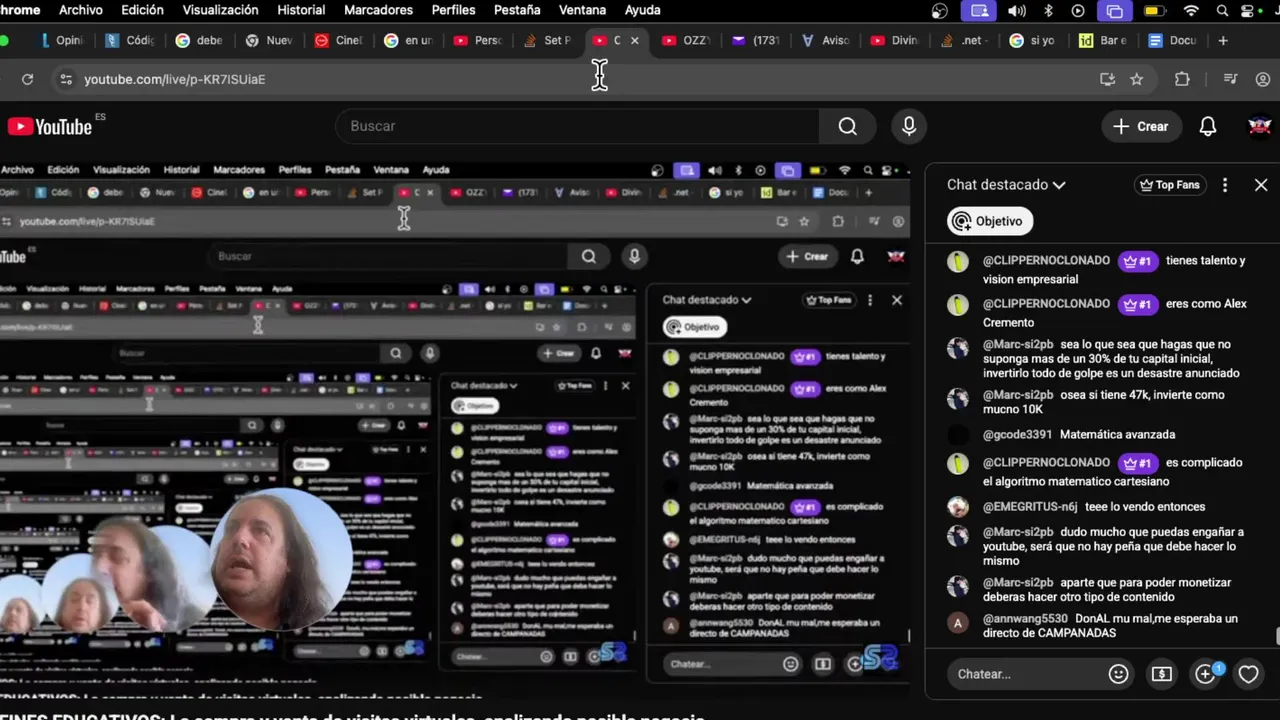Click the address bar URL
The width and height of the screenshot is (1280, 720).
[x=175, y=79]
